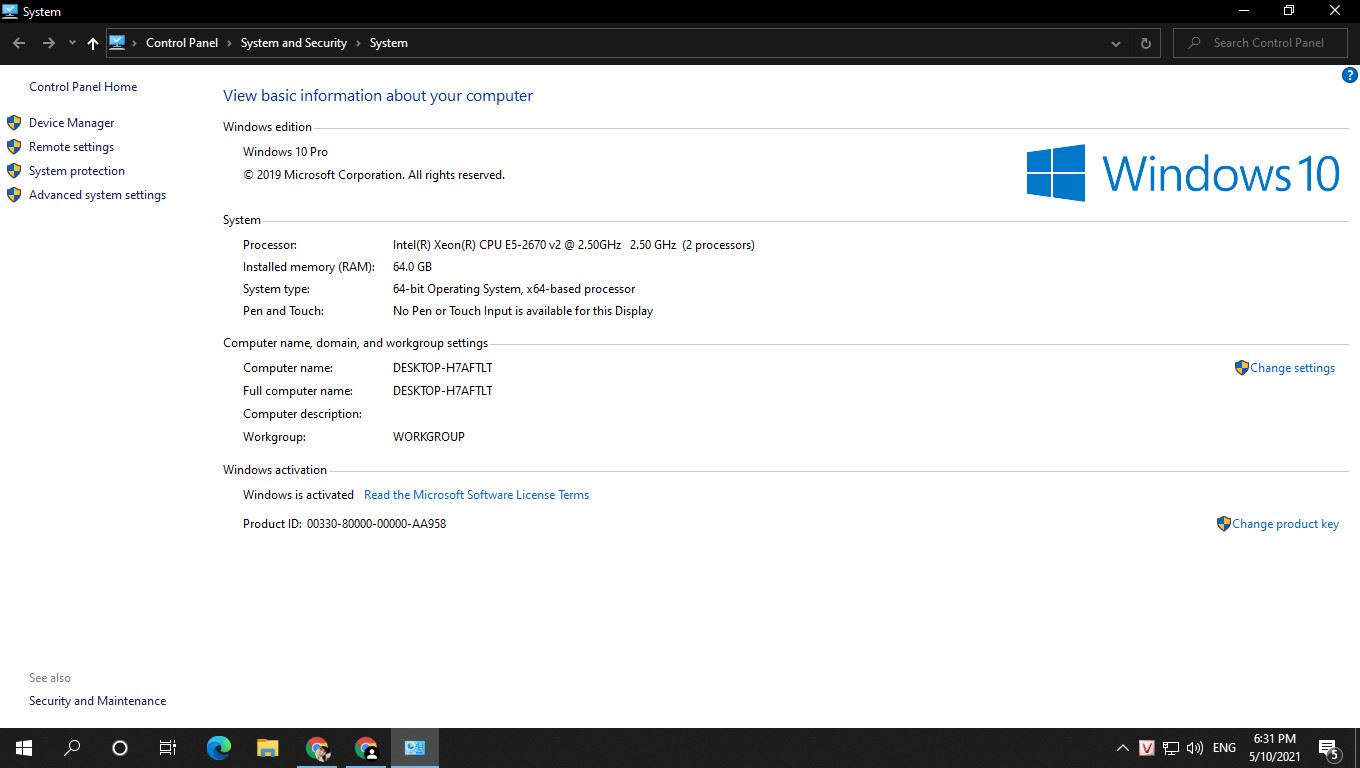This screenshot has height=768, width=1360.
Task: Open the notification center icon
Action: (1329, 748)
